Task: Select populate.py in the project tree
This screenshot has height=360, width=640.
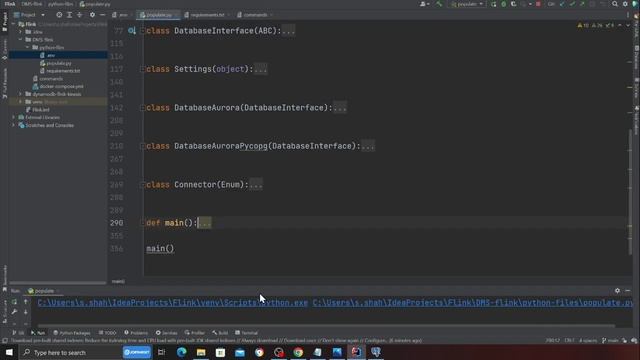Action: [59, 63]
